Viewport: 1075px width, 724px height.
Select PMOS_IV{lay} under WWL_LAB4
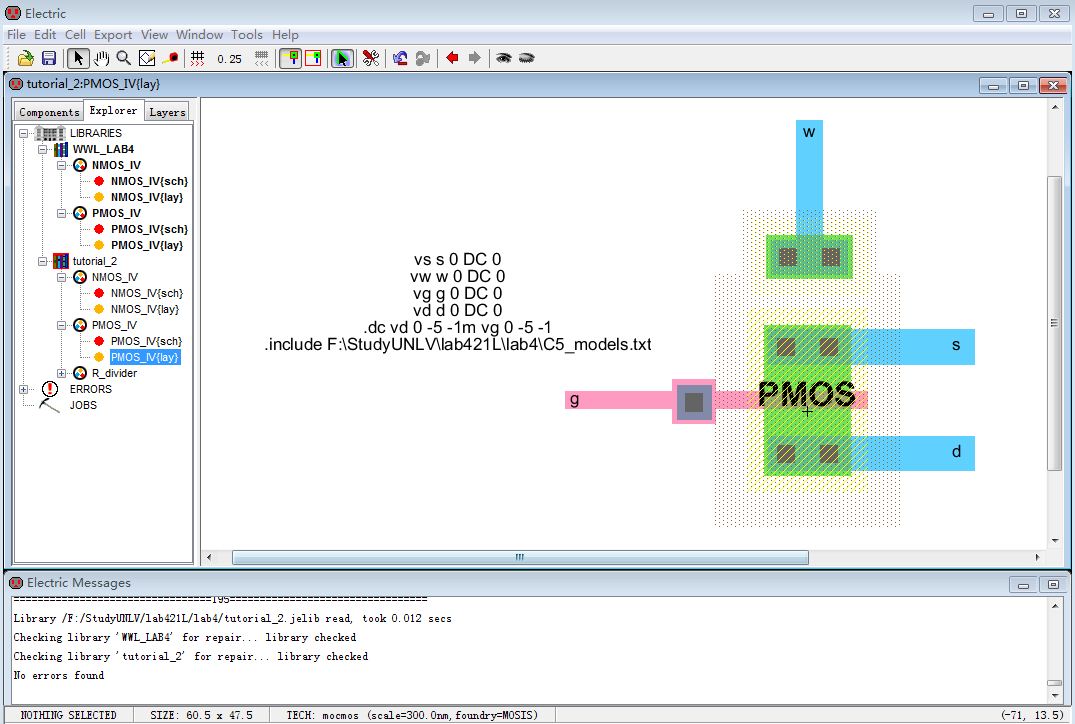click(146, 245)
